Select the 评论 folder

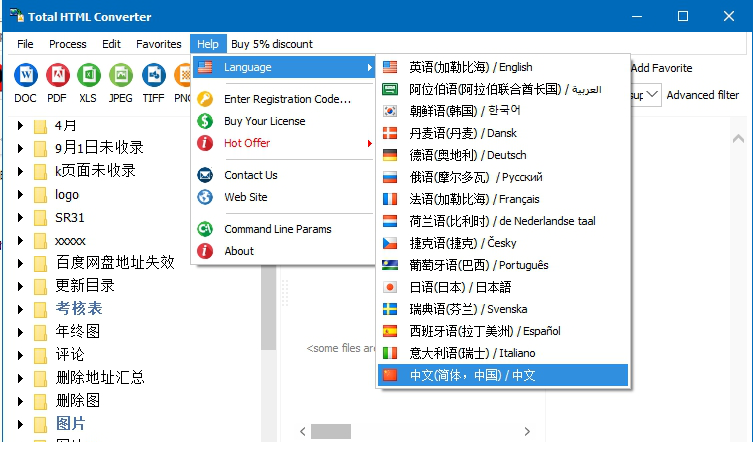70,354
